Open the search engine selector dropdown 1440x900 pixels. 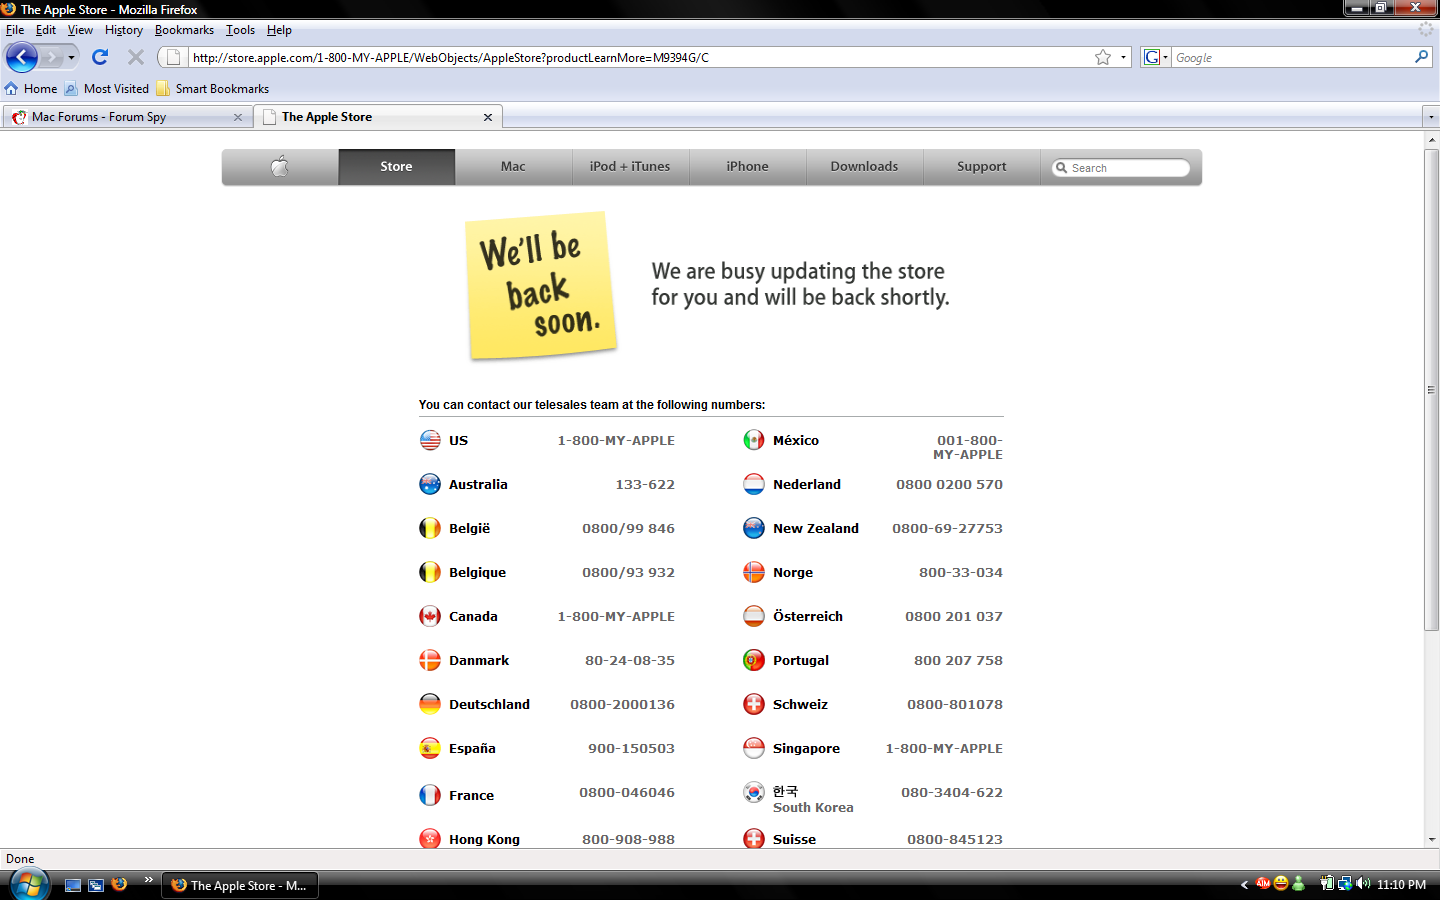tap(1156, 57)
